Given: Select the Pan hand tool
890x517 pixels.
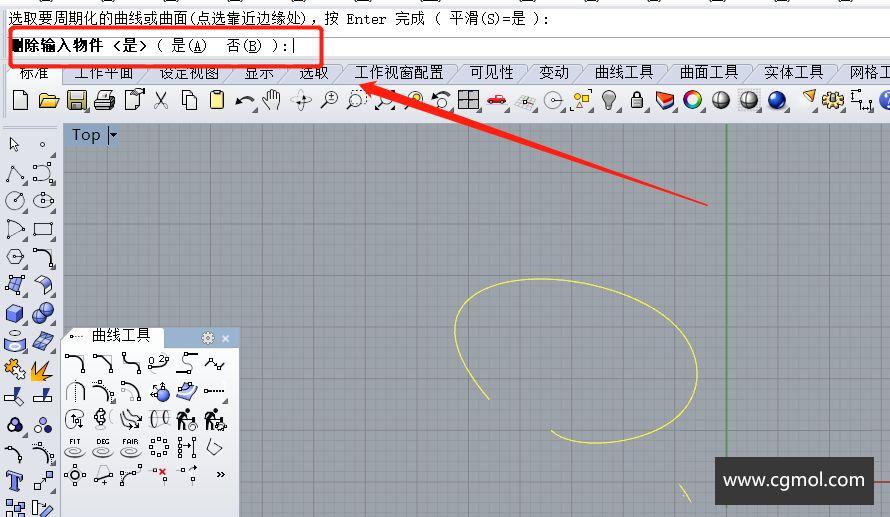Looking at the screenshot, I should point(272,100).
